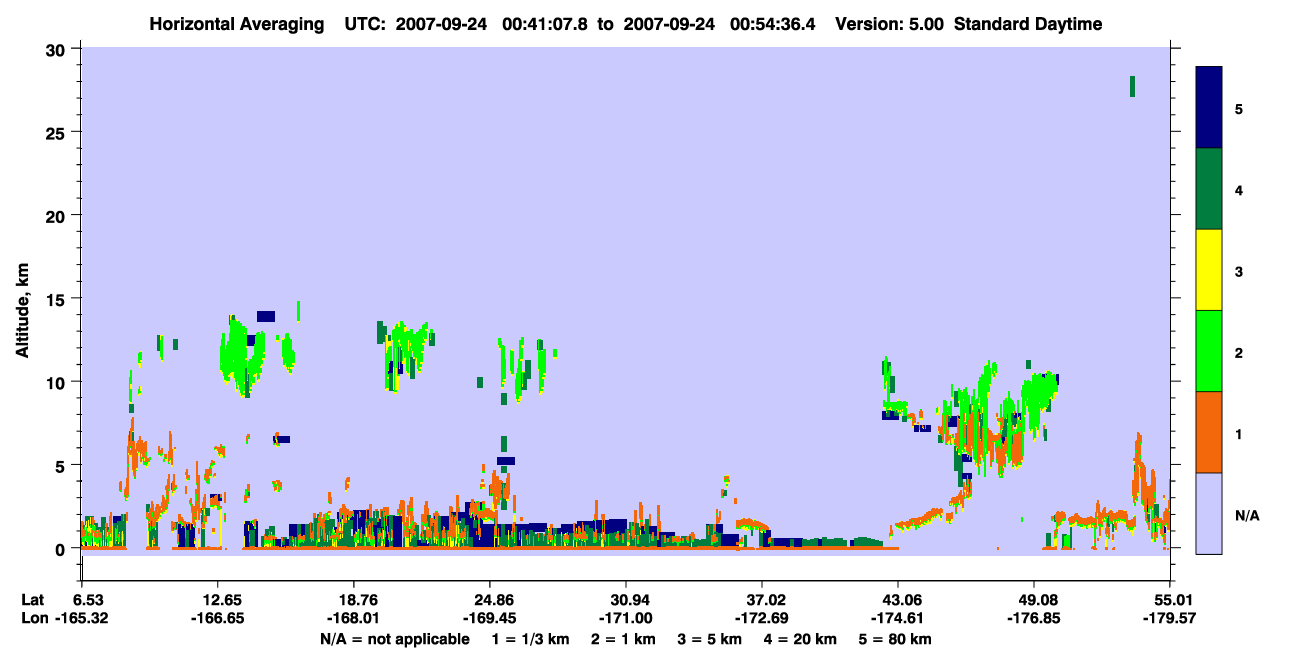Viewport: 1300px width, 667px height.
Task: Click the longitude value -166.65
Action: (217, 619)
